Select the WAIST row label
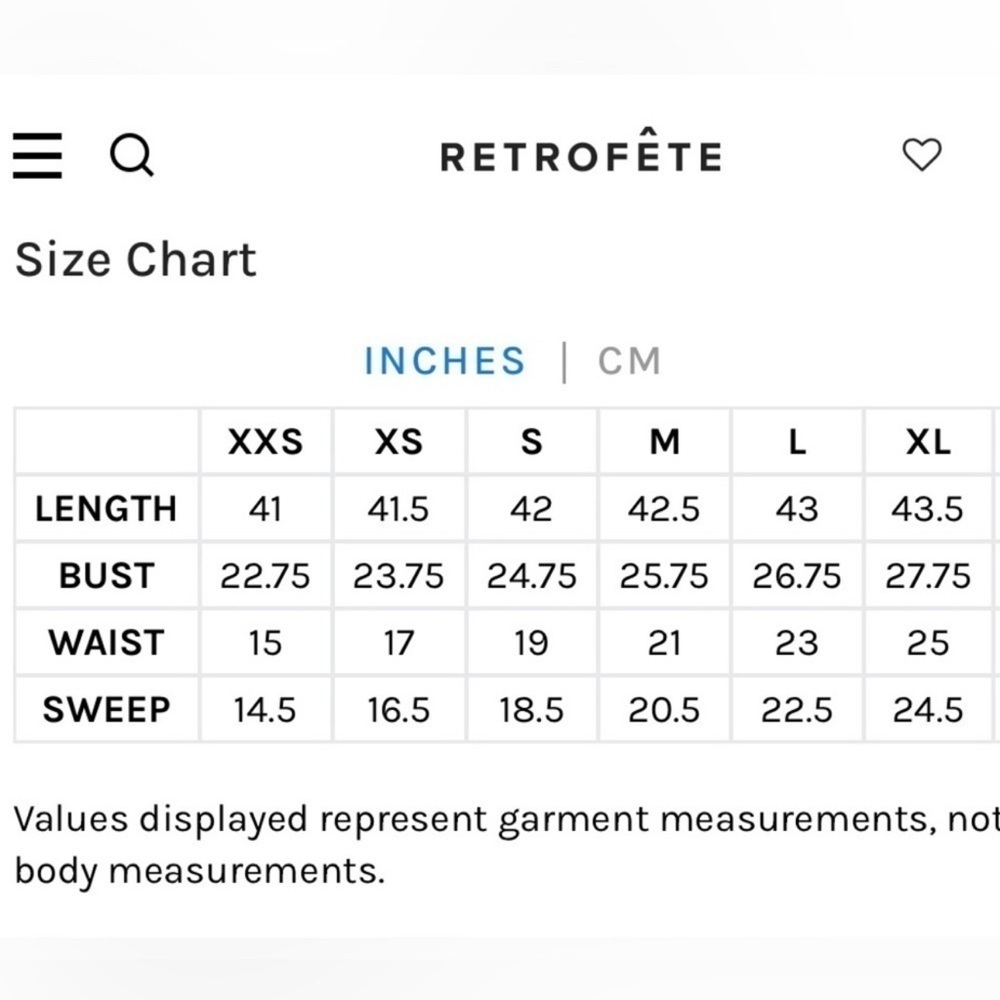Image resolution: width=1000 pixels, height=1000 pixels. tap(106, 642)
